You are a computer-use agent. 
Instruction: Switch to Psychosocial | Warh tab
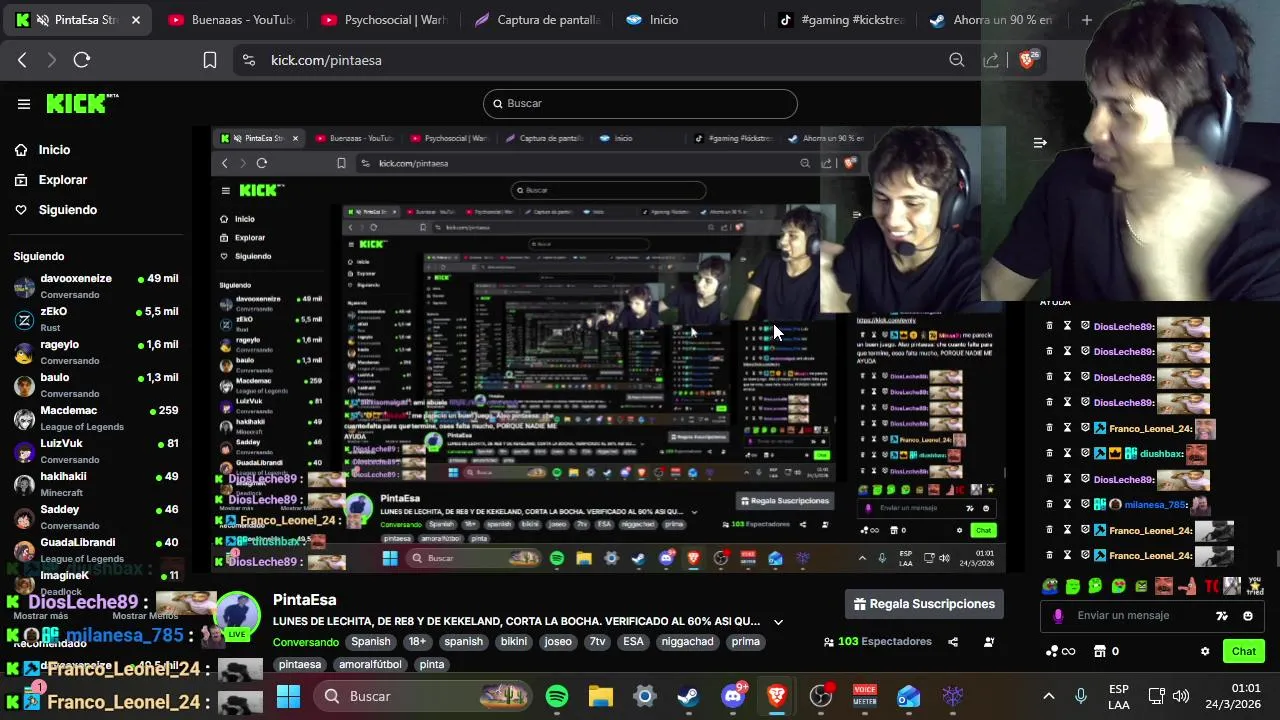tap(384, 20)
